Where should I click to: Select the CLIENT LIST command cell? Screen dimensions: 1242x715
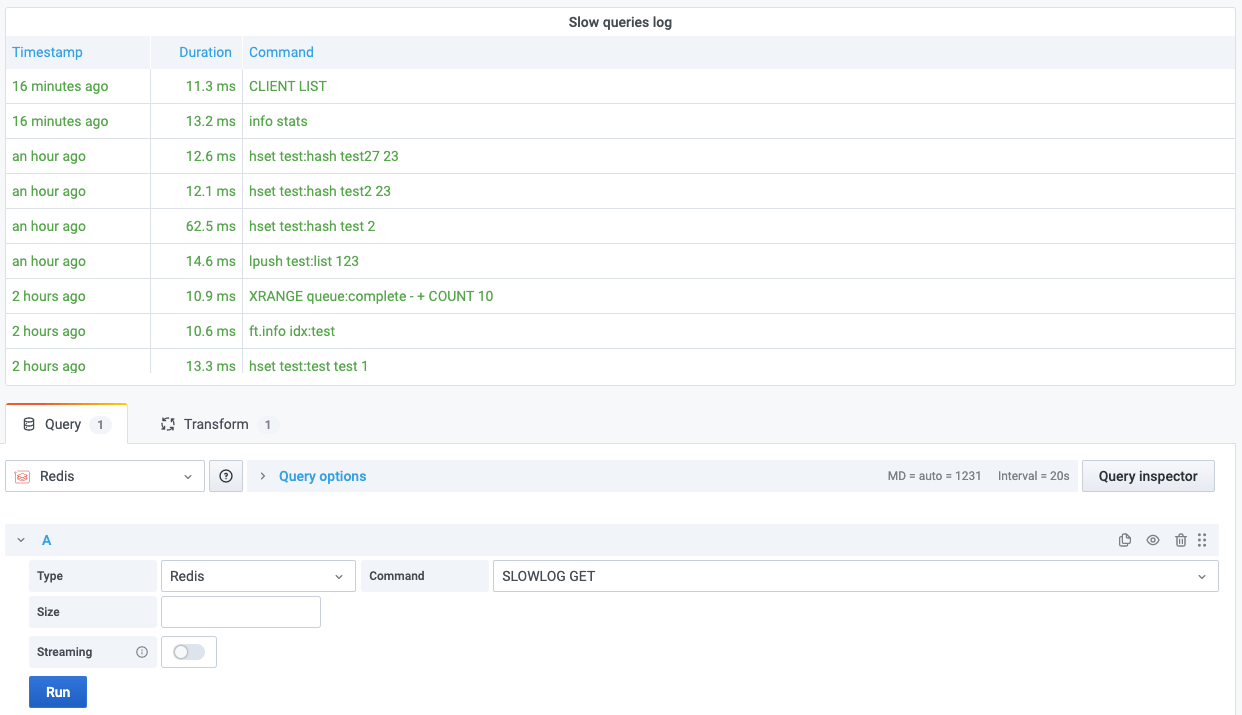739,86
